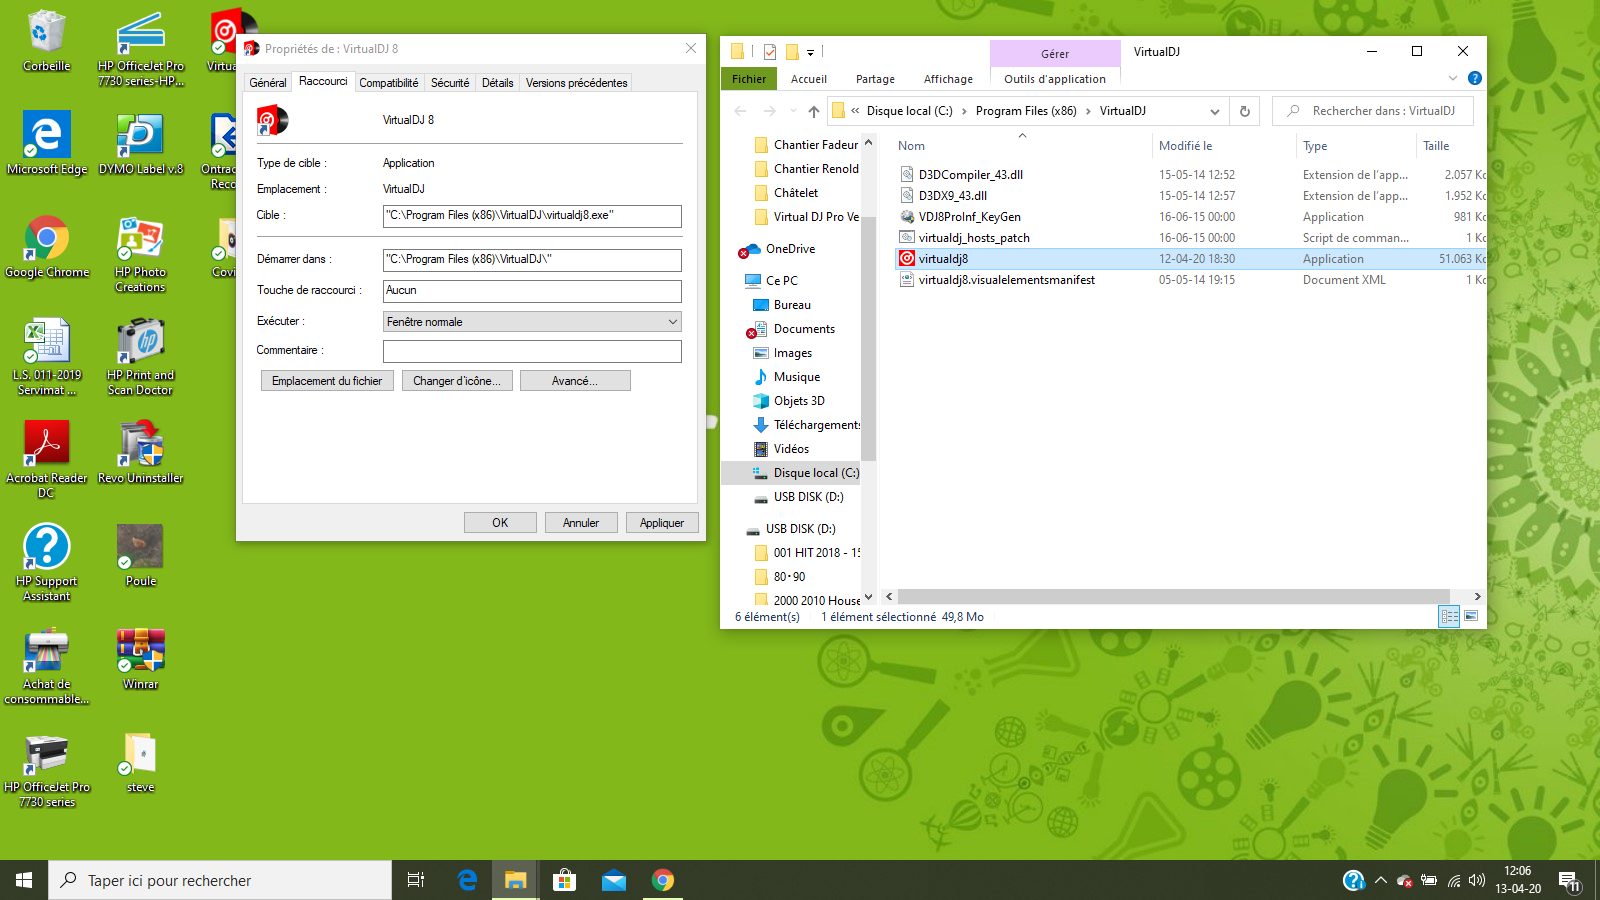Screen dimensions: 1600x900
Task: Open the Explorer help question icon
Action: (x=1474, y=78)
